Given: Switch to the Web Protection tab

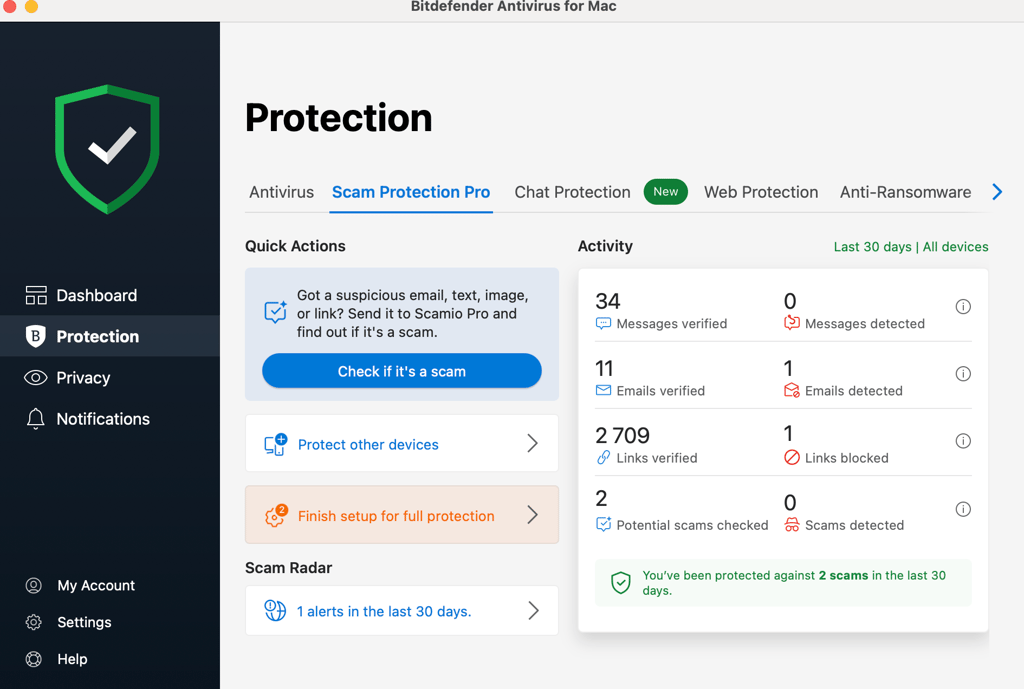Looking at the screenshot, I should click(x=761, y=192).
